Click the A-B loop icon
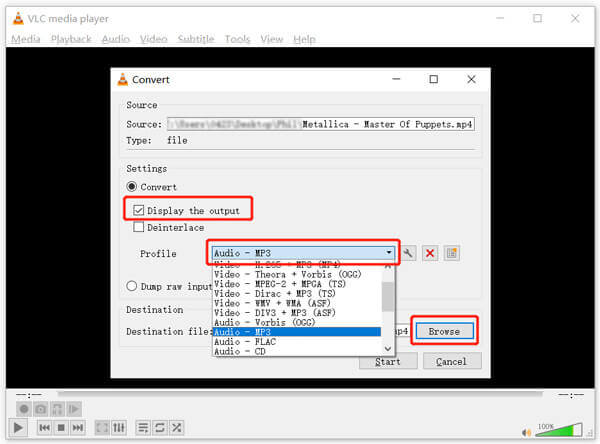This screenshot has width=600, height=444. click(57, 409)
